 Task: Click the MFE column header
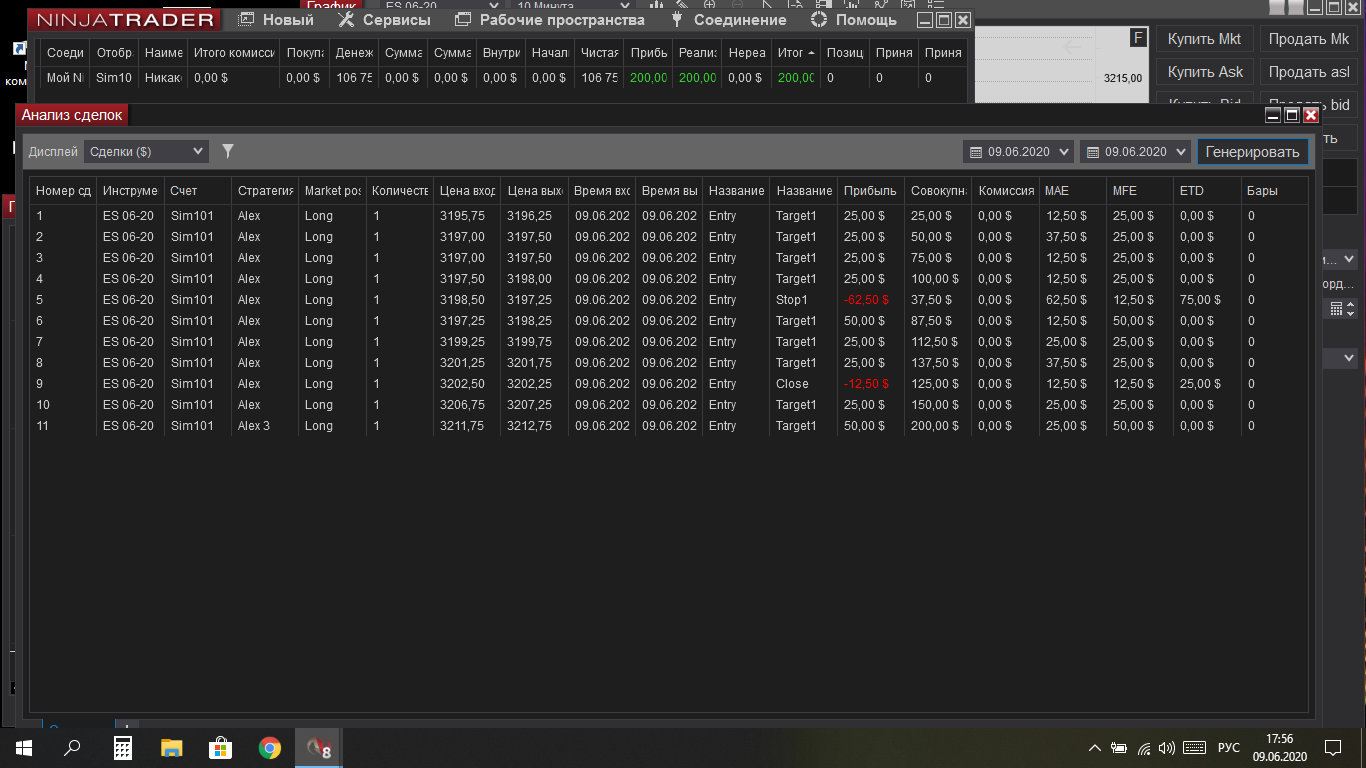[1140, 191]
